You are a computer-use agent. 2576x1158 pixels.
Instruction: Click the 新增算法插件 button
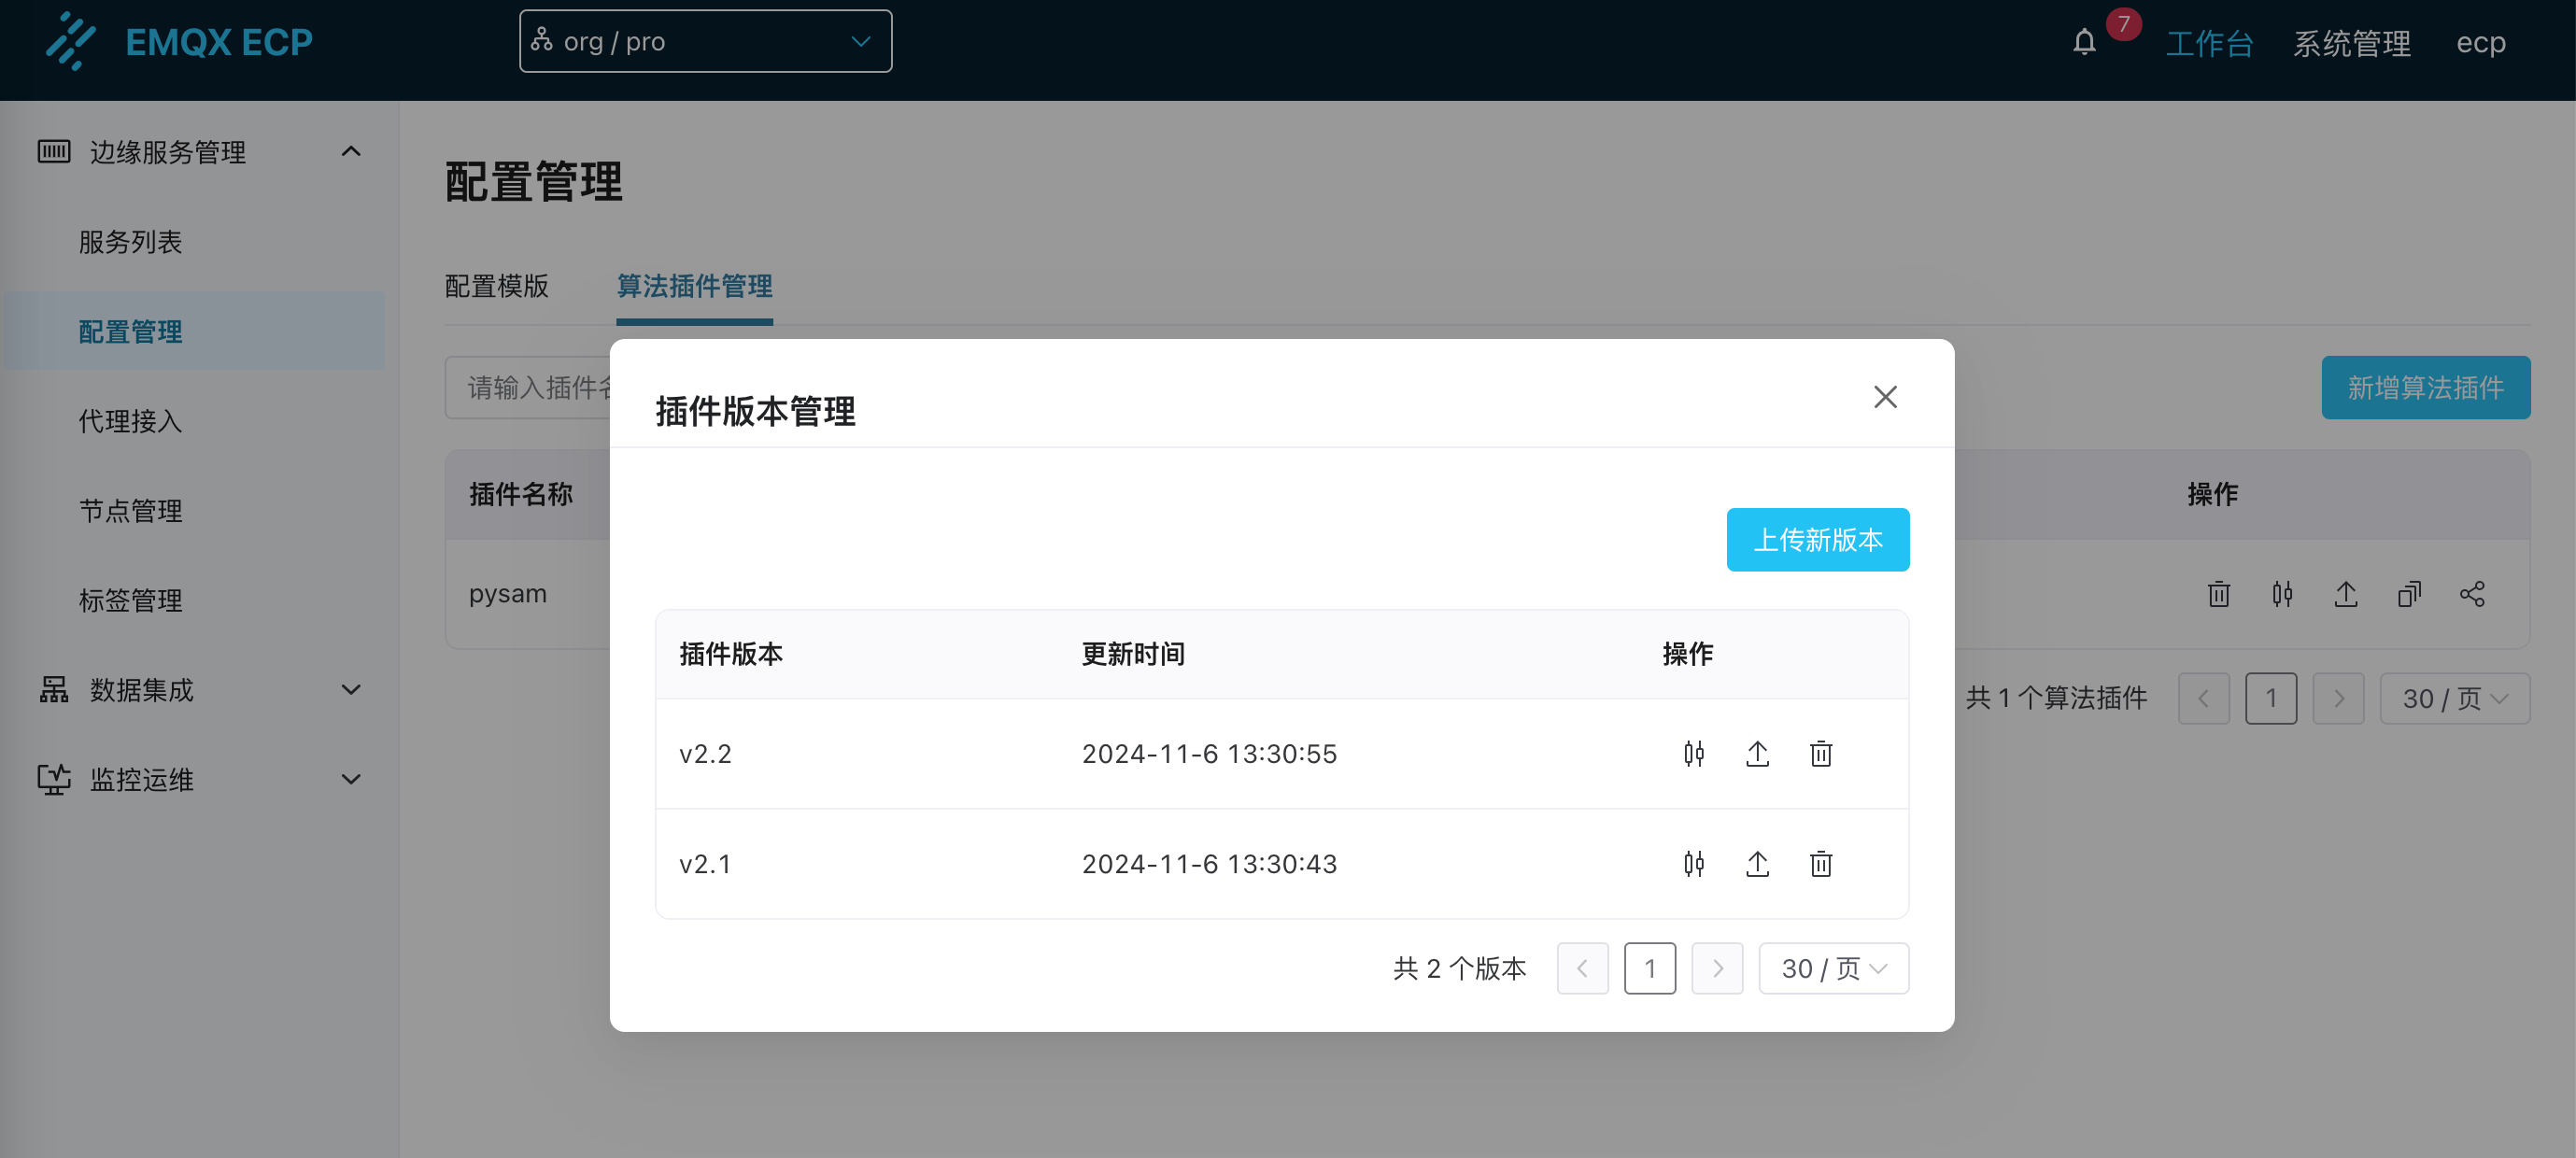2426,387
